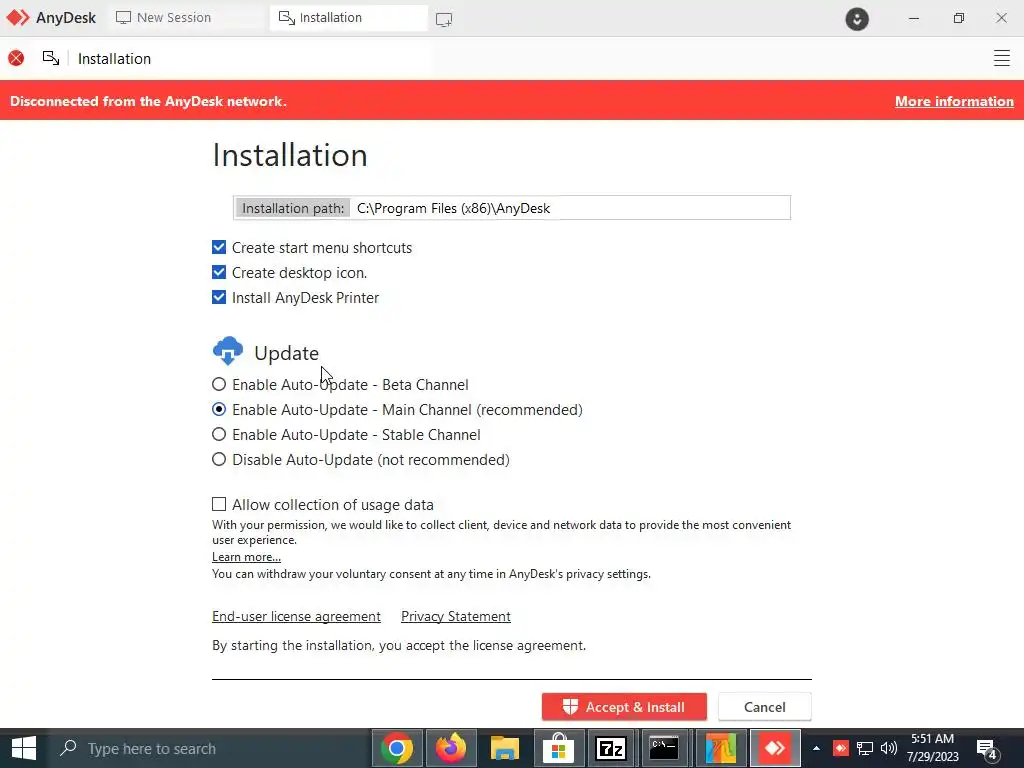Select Disable Auto-Update option

click(219, 459)
